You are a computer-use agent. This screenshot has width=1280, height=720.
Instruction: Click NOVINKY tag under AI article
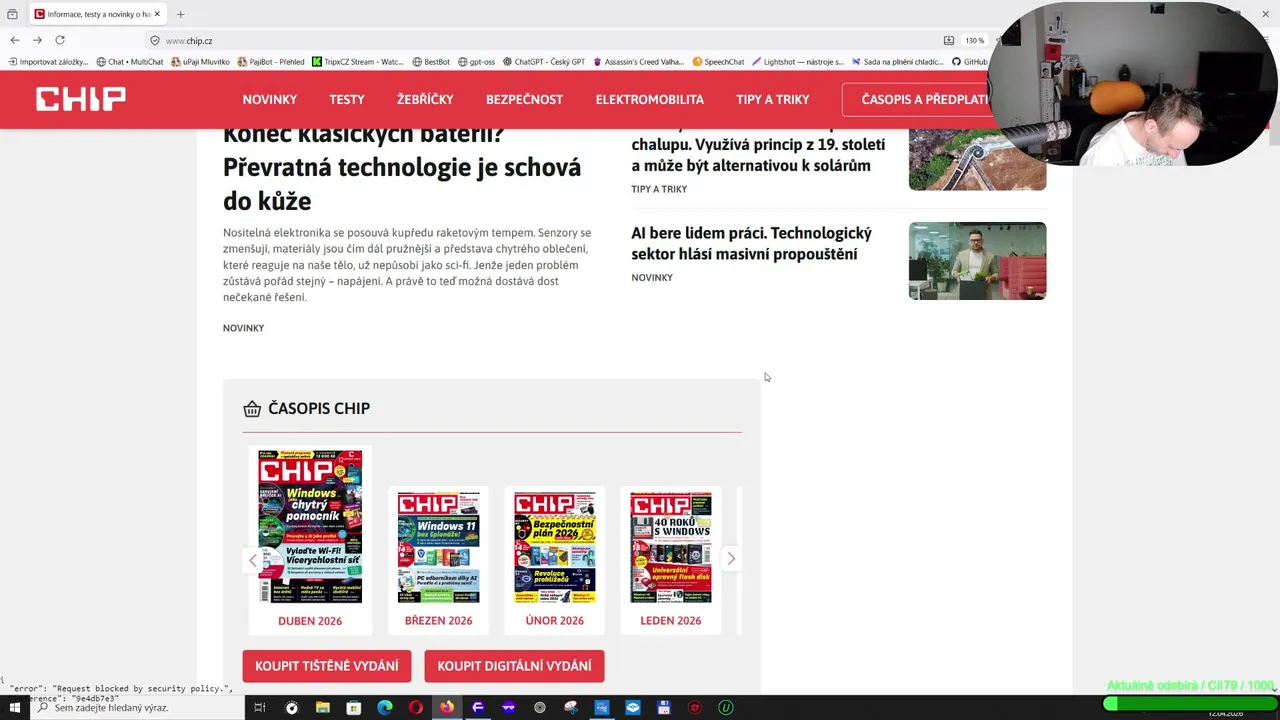pos(652,277)
